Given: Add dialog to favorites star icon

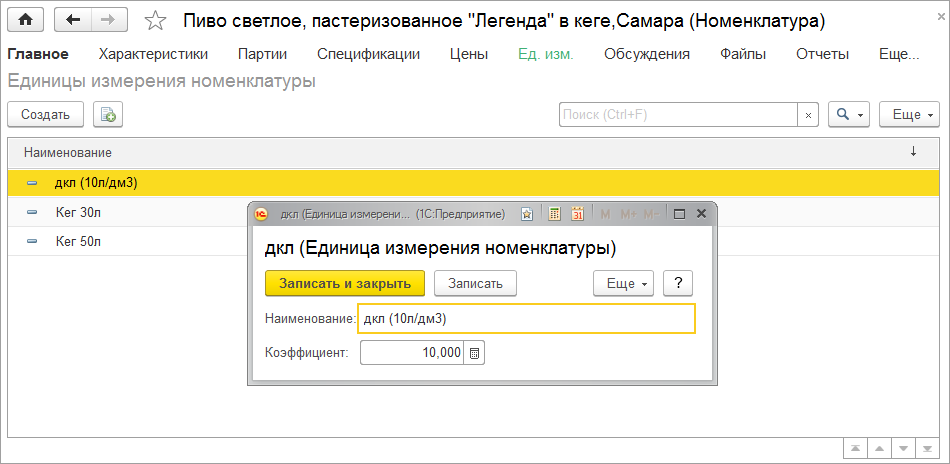Looking at the screenshot, I should (527, 214).
